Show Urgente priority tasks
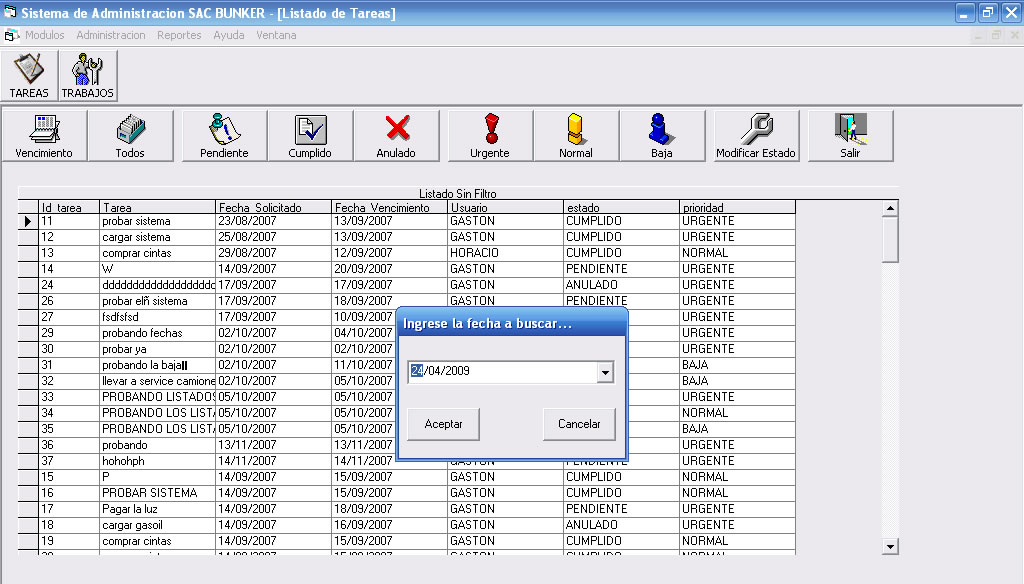1024x584 pixels. coord(490,136)
